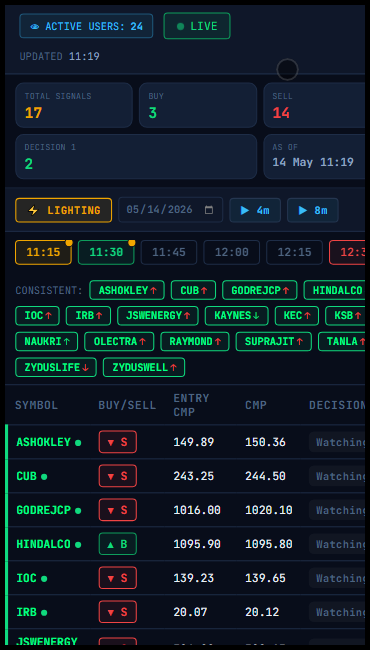Screen dimensions: 370x650
Task: Click the RAYMOND consistent chip
Action: pyautogui.click(x=195, y=342)
